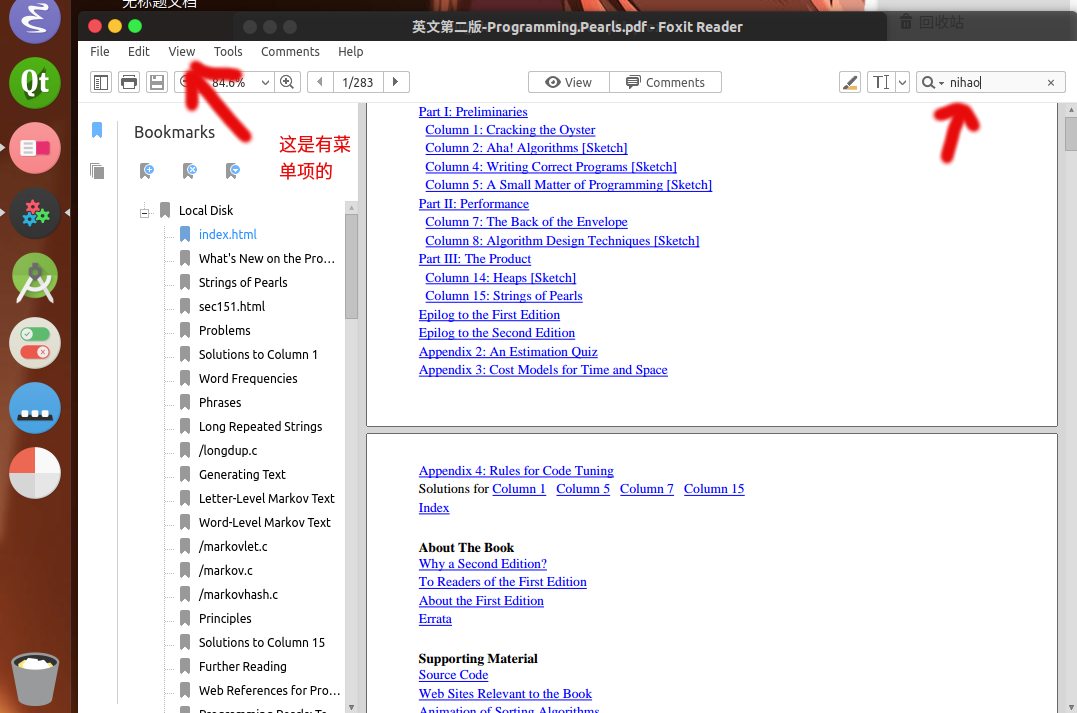This screenshot has height=713, width=1077.
Task: Open the Bookmarks panel sidebar icon
Action: pyautogui.click(x=97, y=130)
